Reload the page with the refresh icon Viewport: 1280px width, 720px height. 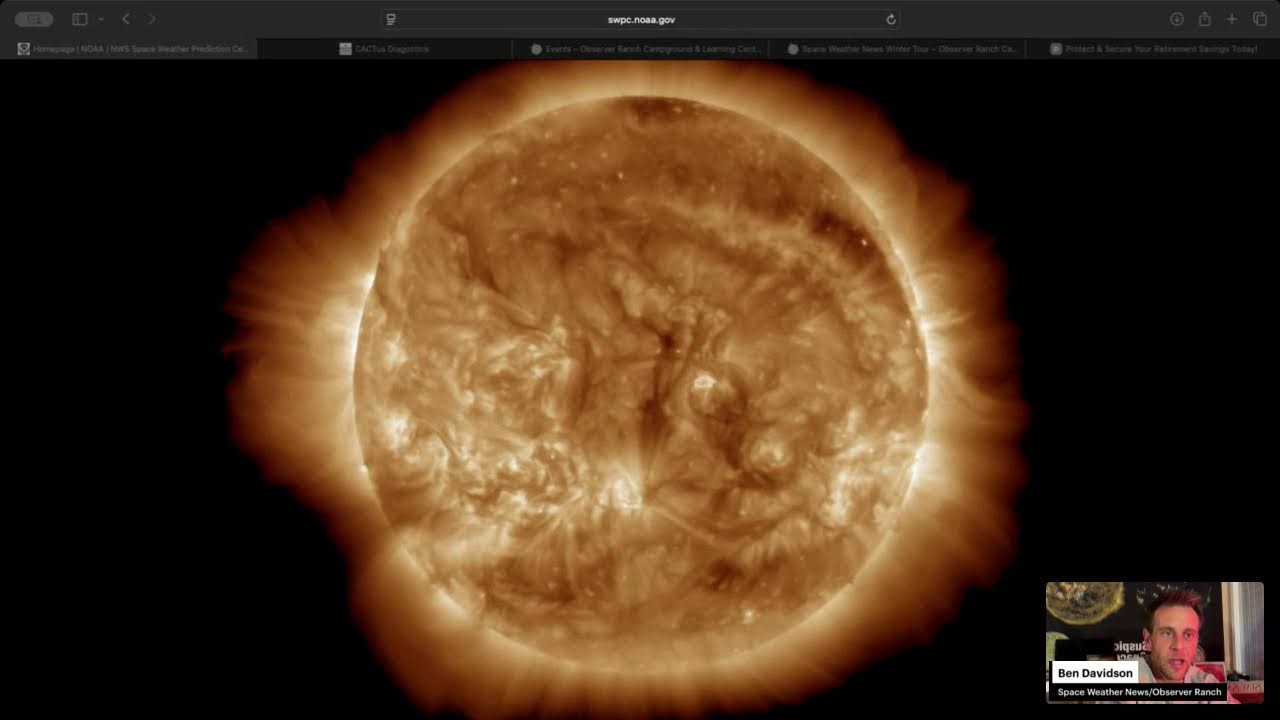click(890, 19)
